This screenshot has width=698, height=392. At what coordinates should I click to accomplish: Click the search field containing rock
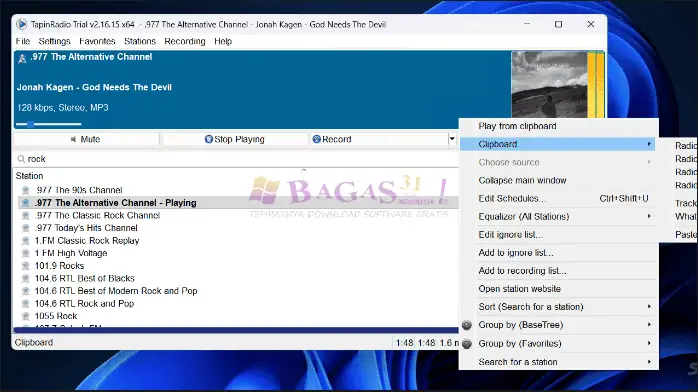pos(236,159)
